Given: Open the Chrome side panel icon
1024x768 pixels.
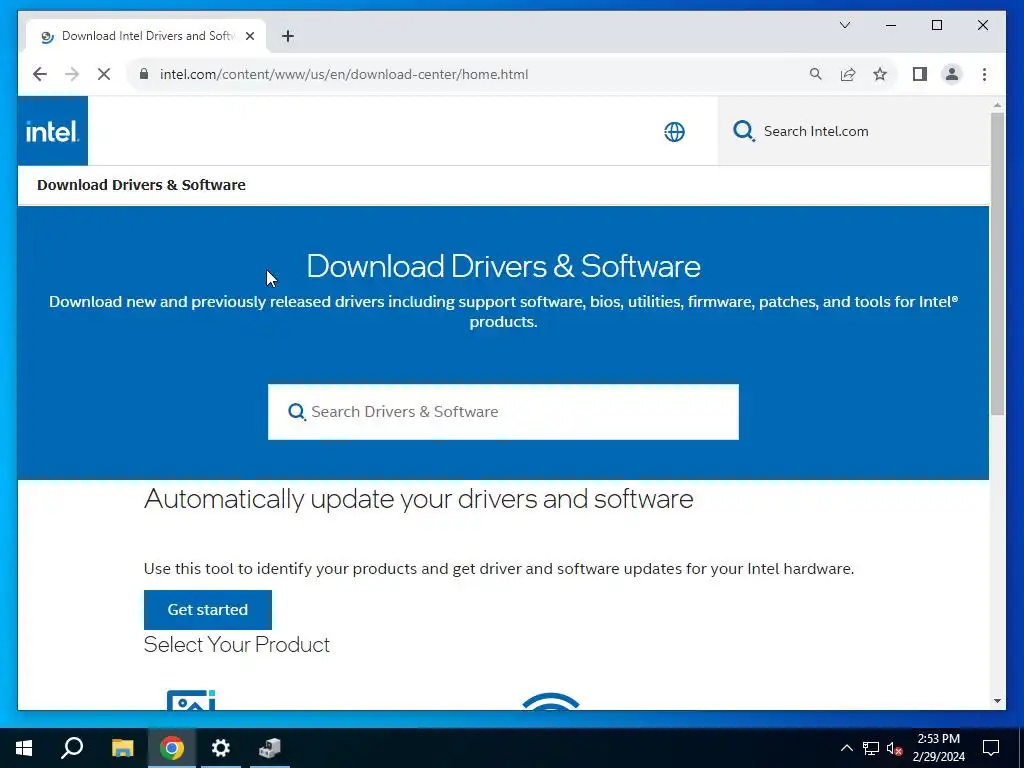Looking at the screenshot, I should tap(920, 74).
